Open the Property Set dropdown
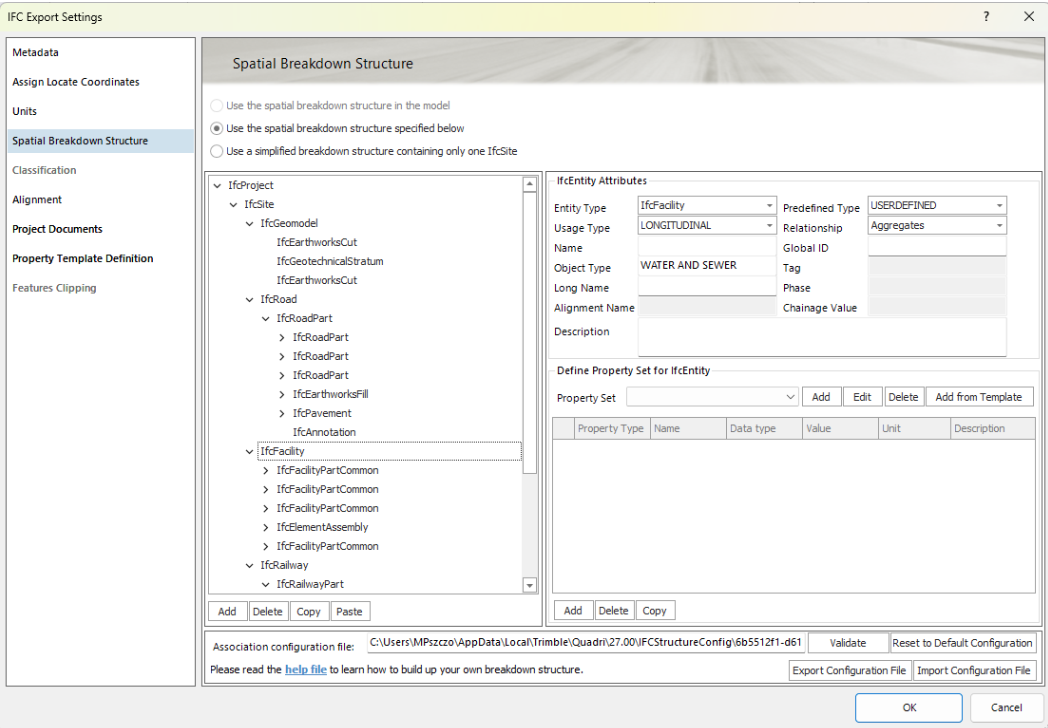The height and width of the screenshot is (728, 1048). click(790, 397)
